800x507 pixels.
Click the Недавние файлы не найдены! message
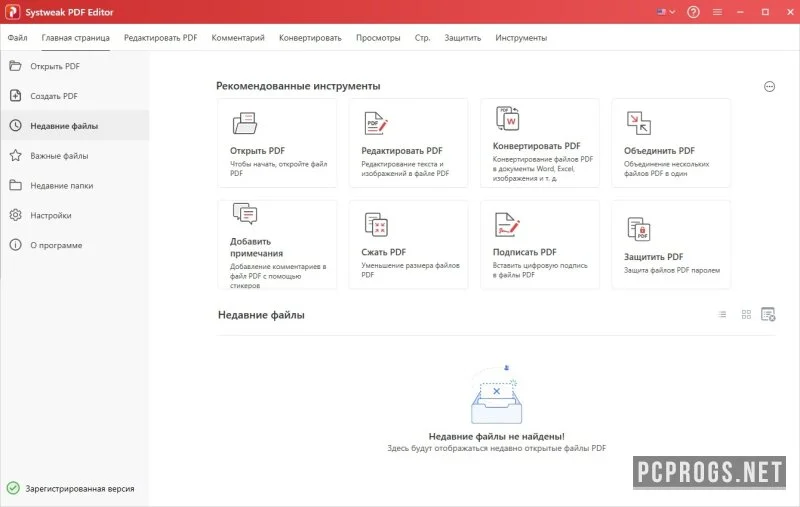tap(496, 436)
